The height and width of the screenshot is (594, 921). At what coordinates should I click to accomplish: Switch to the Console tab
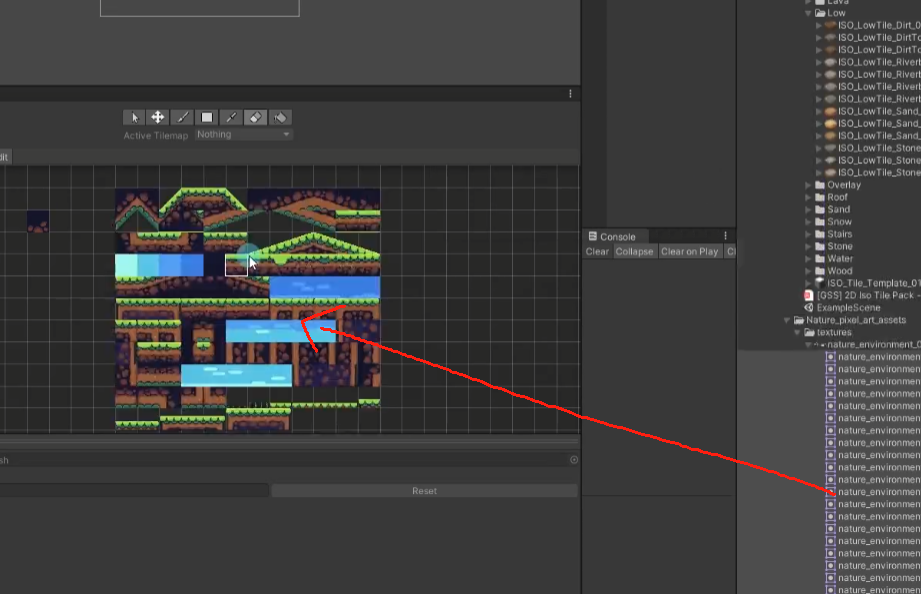(617, 236)
